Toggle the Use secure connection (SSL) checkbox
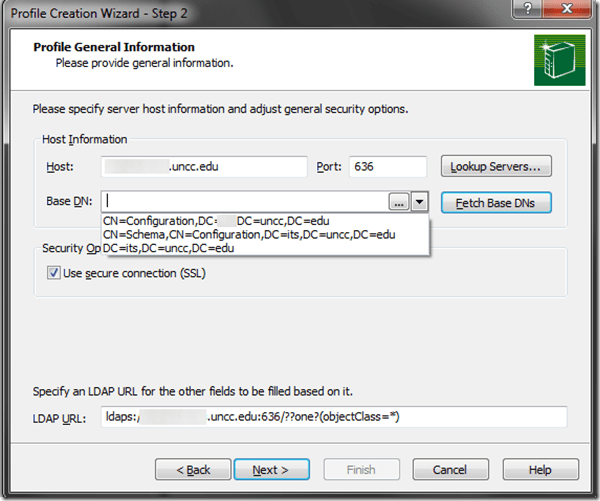Image resolution: width=600 pixels, height=501 pixels. click(x=54, y=273)
